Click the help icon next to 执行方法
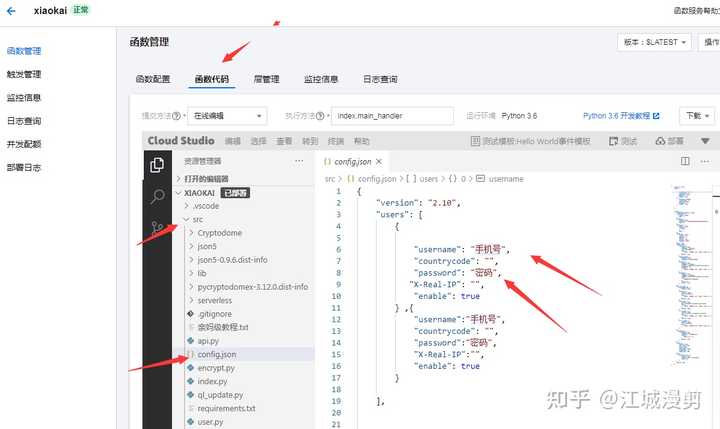 tap(320, 116)
